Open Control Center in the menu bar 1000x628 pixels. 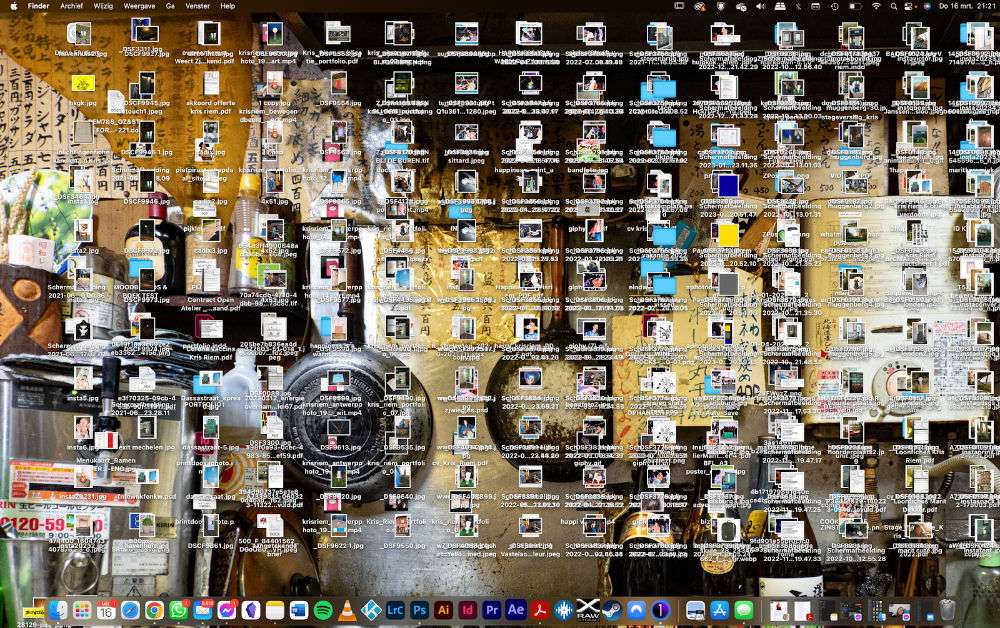tap(909, 6)
